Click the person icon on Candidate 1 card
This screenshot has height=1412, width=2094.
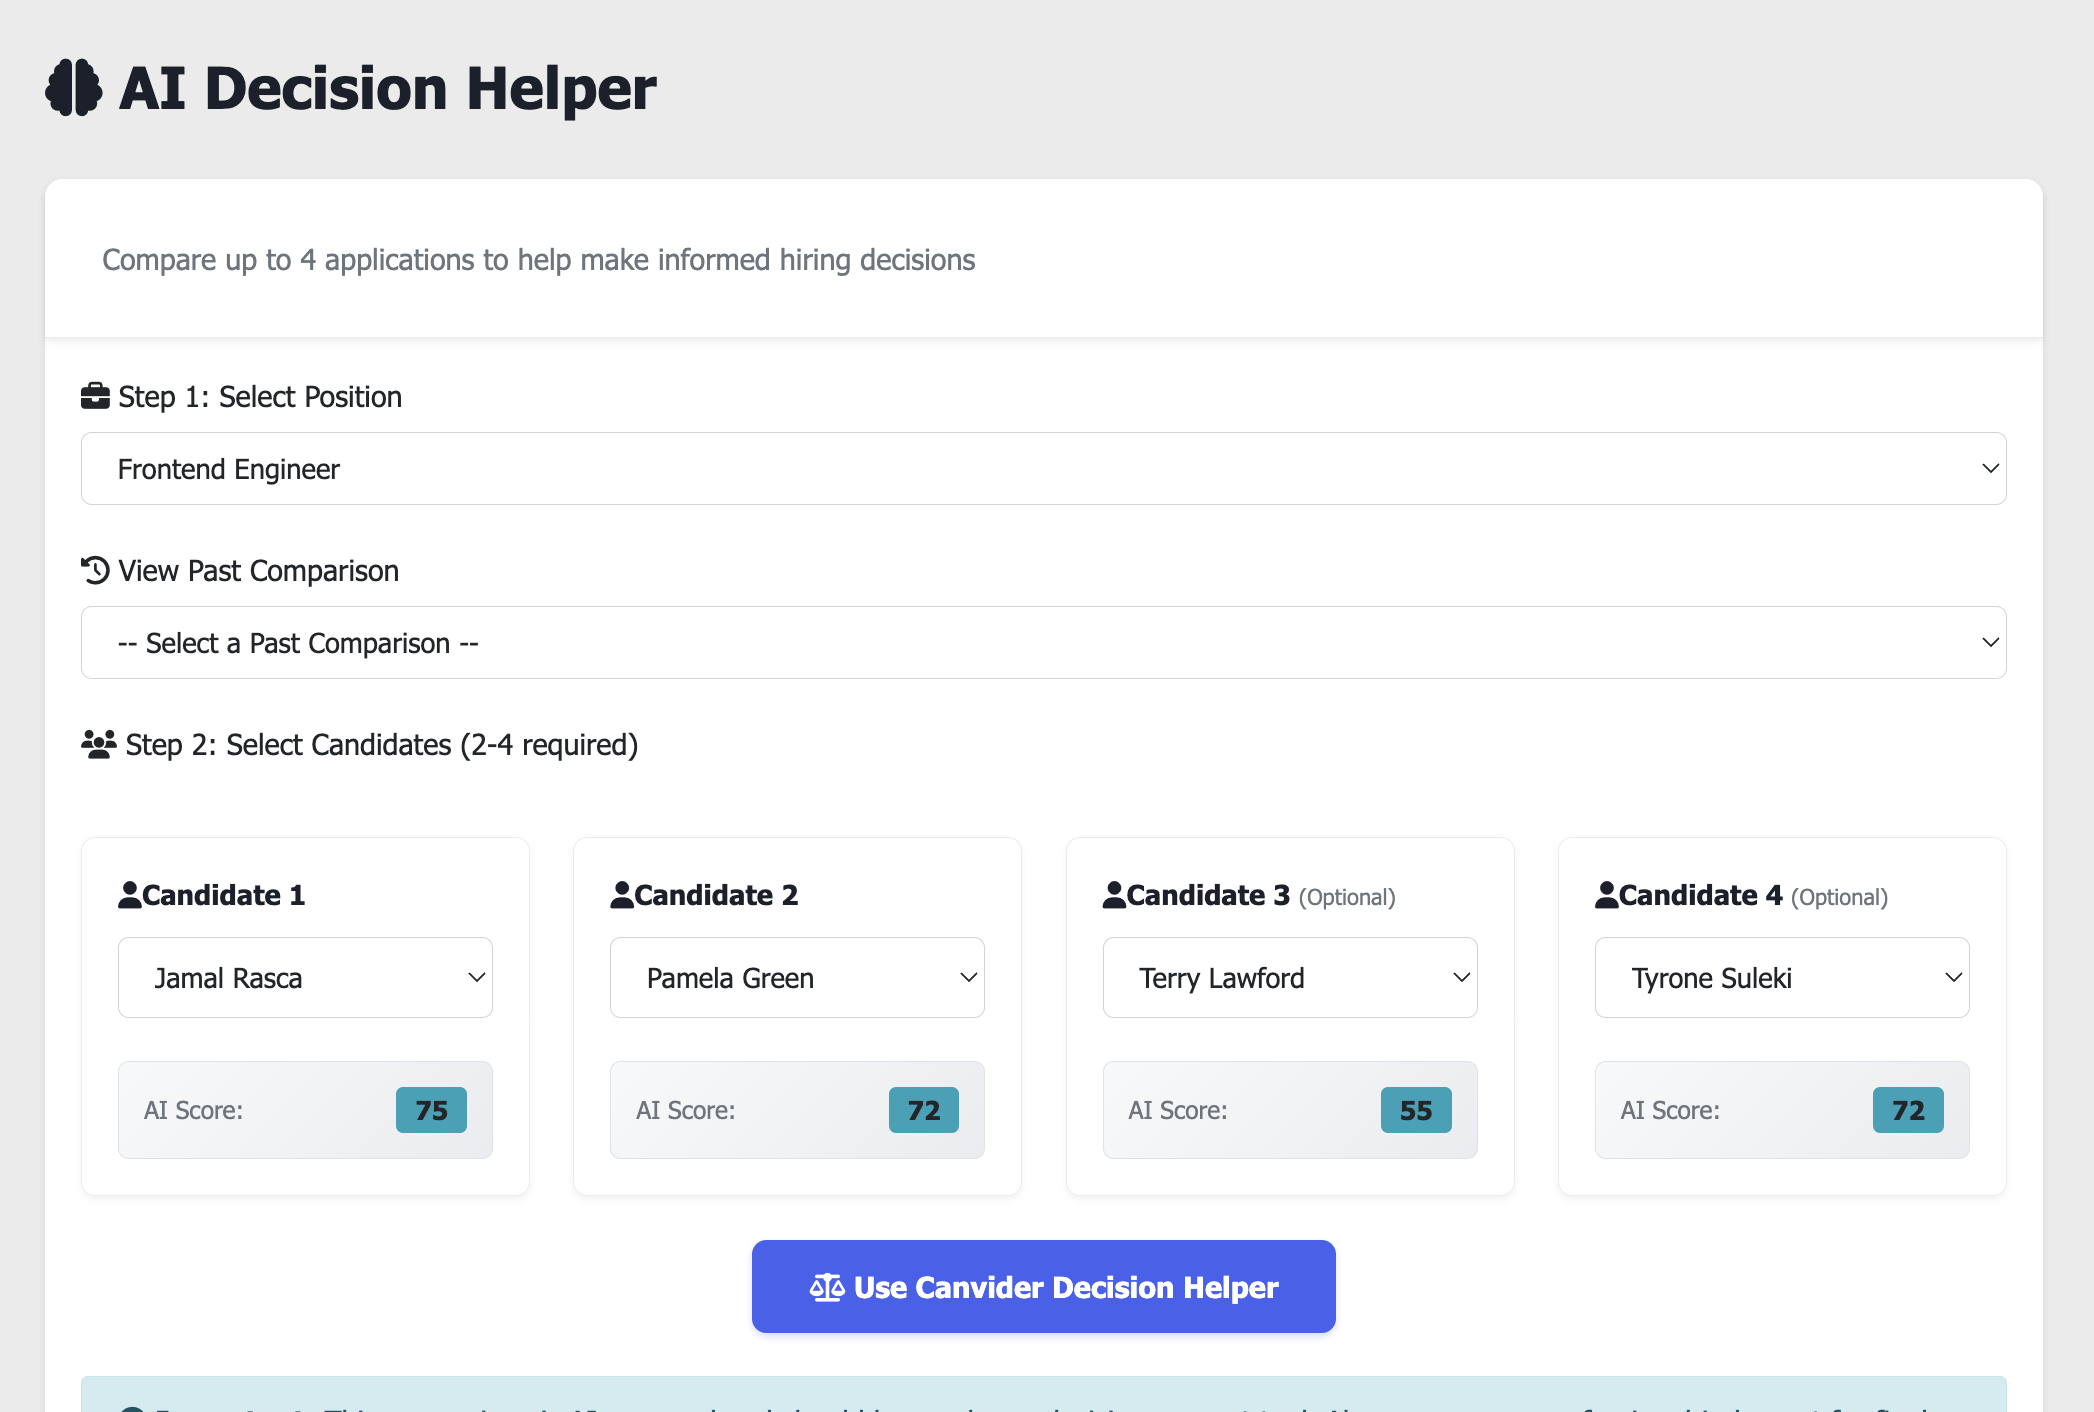click(x=130, y=893)
